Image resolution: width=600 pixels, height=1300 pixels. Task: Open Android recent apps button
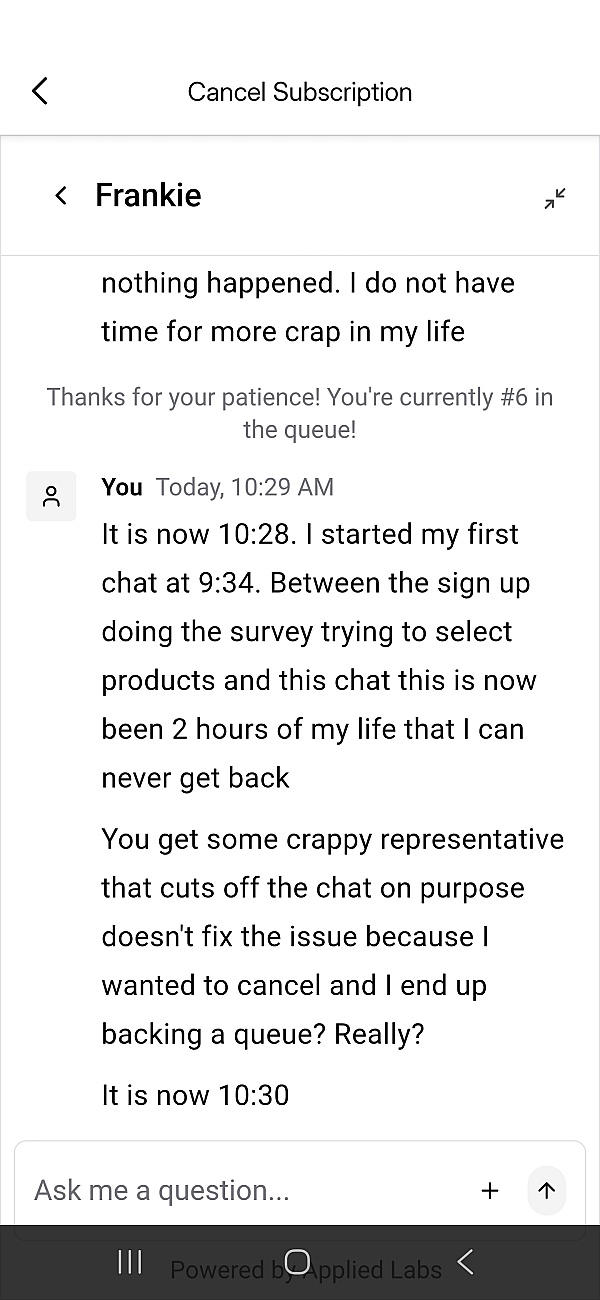point(130,1262)
